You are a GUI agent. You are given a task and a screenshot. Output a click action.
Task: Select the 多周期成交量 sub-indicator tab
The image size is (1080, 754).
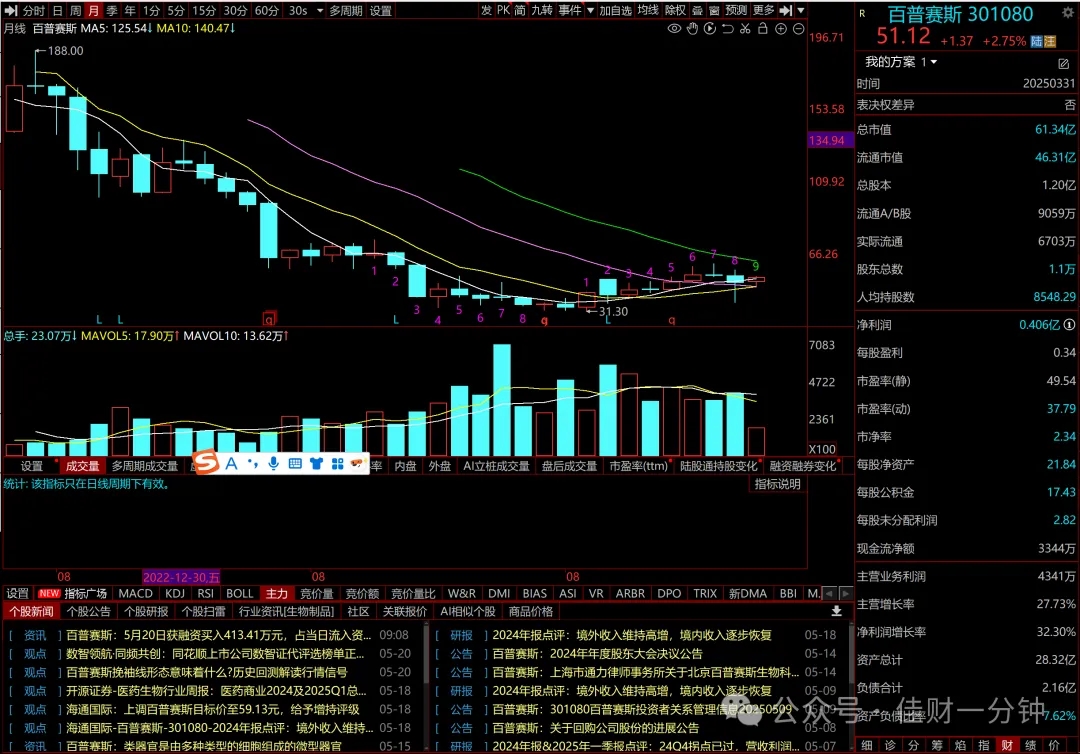point(145,466)
